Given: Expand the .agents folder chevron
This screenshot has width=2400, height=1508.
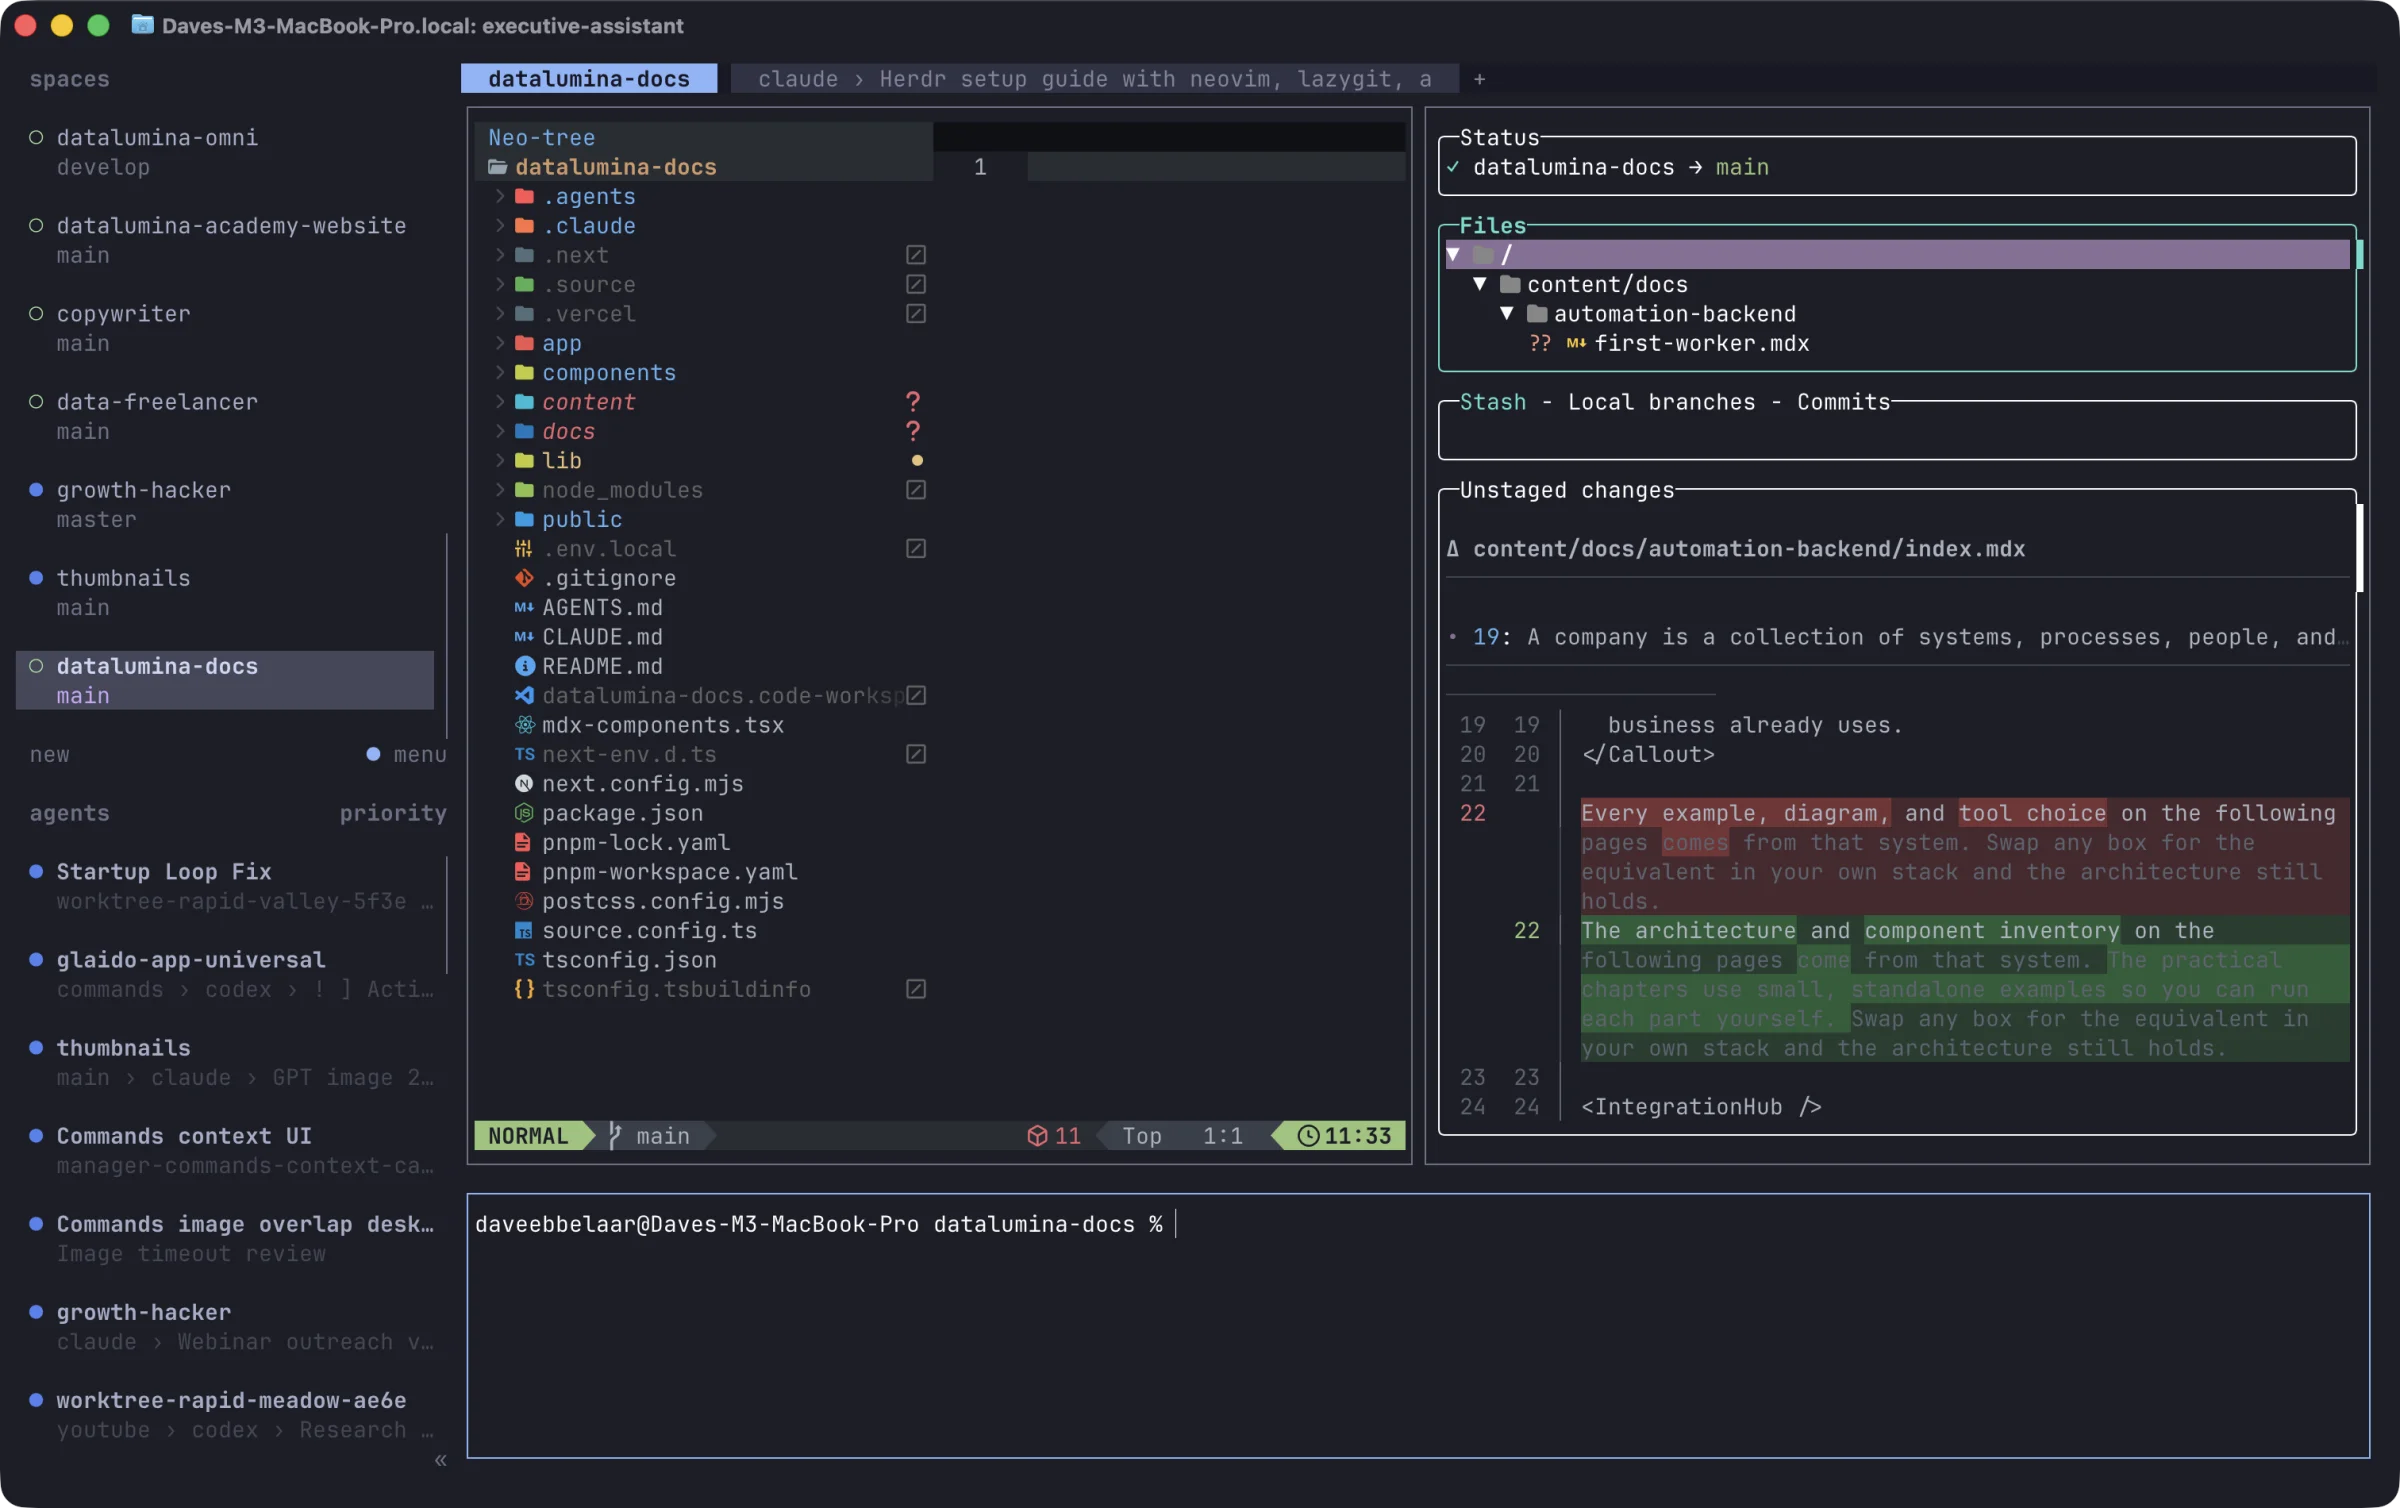Looking at the screenshot, I should [500, 196].
